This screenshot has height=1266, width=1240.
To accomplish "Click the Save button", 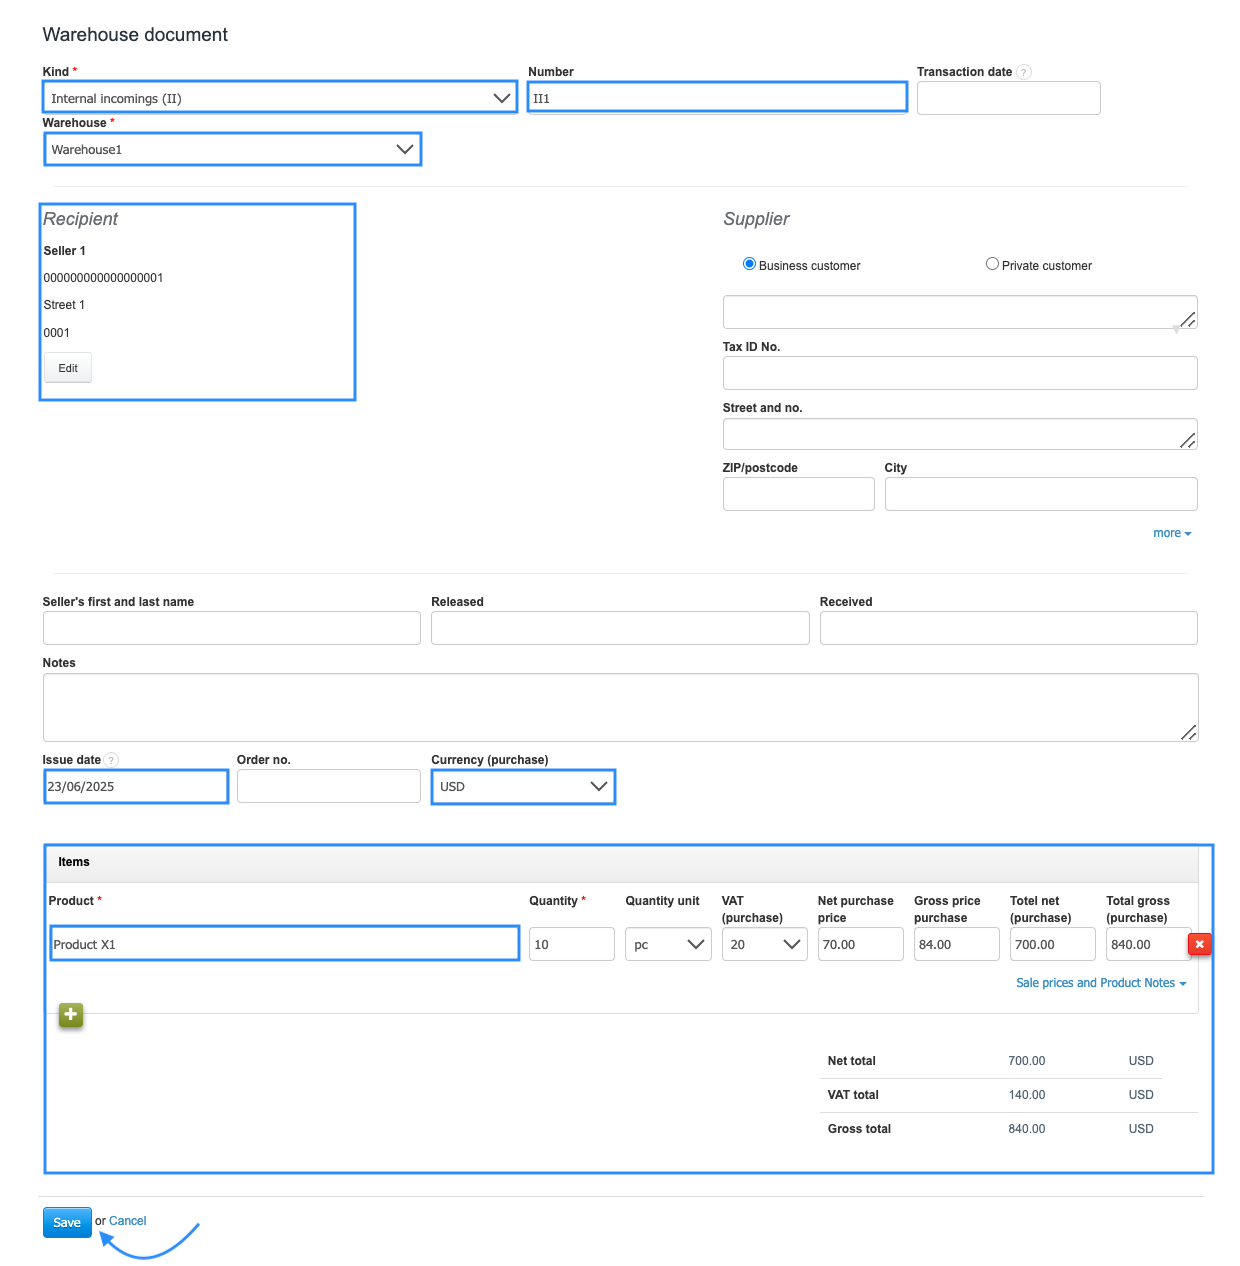I will (x=67, y=1222).
